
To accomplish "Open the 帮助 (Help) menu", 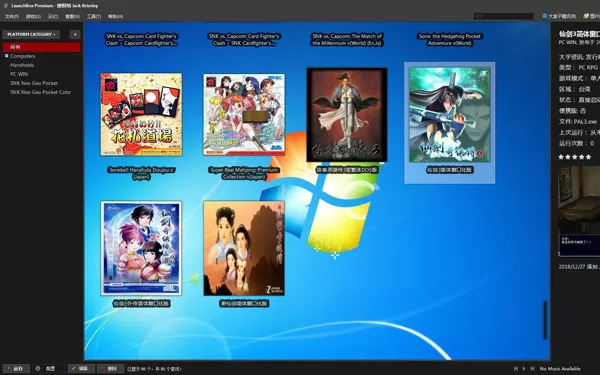I will pyautogui.click(x=115, y=16).
